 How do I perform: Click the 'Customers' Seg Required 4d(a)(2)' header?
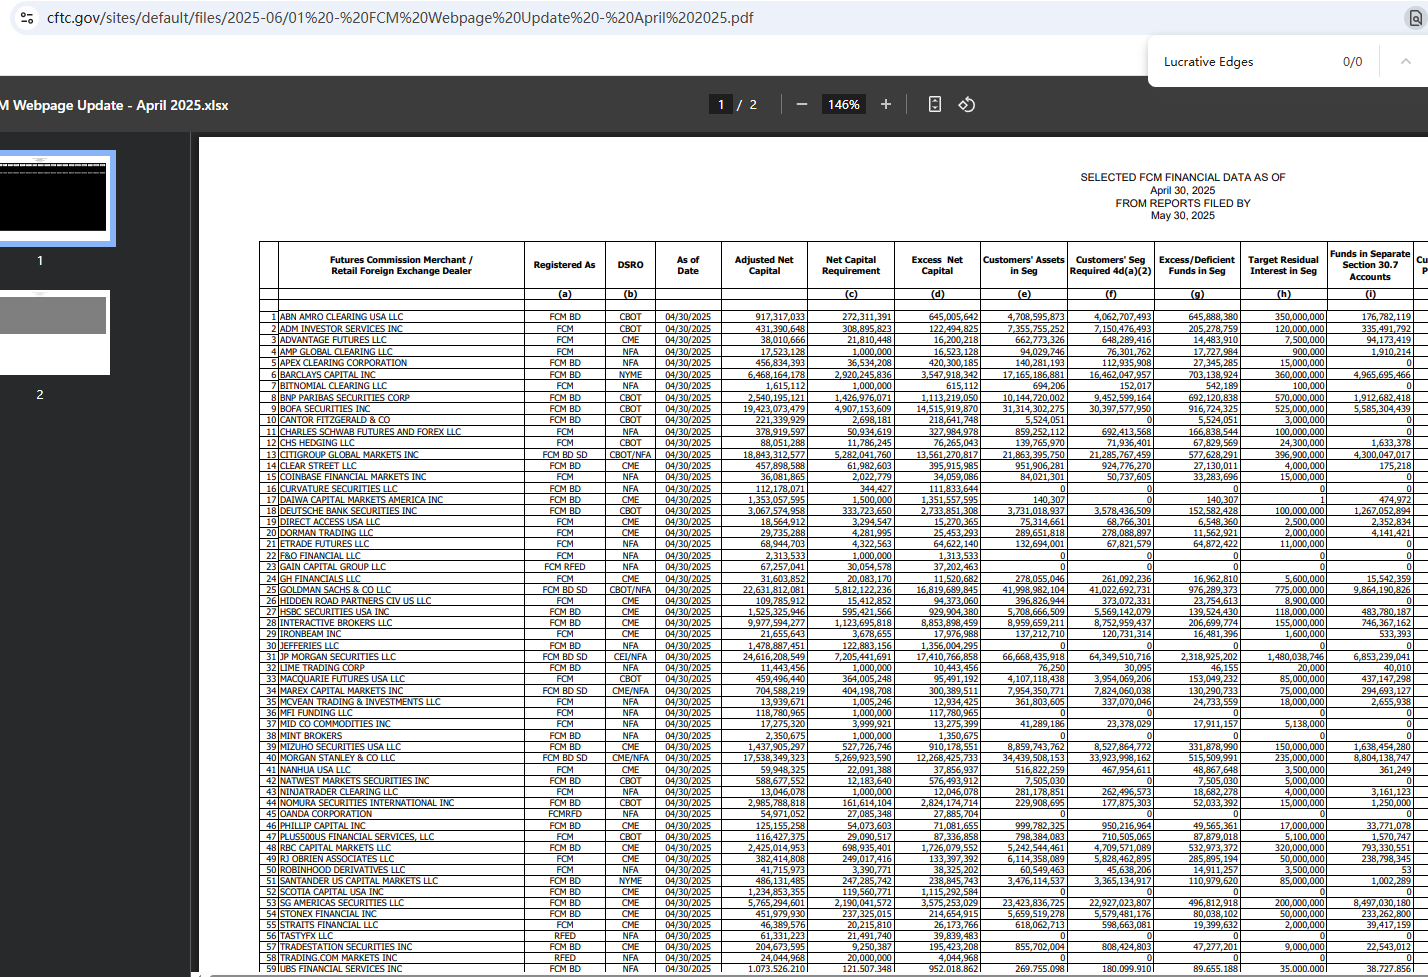pyautogui.click(x=1110, y=265)
